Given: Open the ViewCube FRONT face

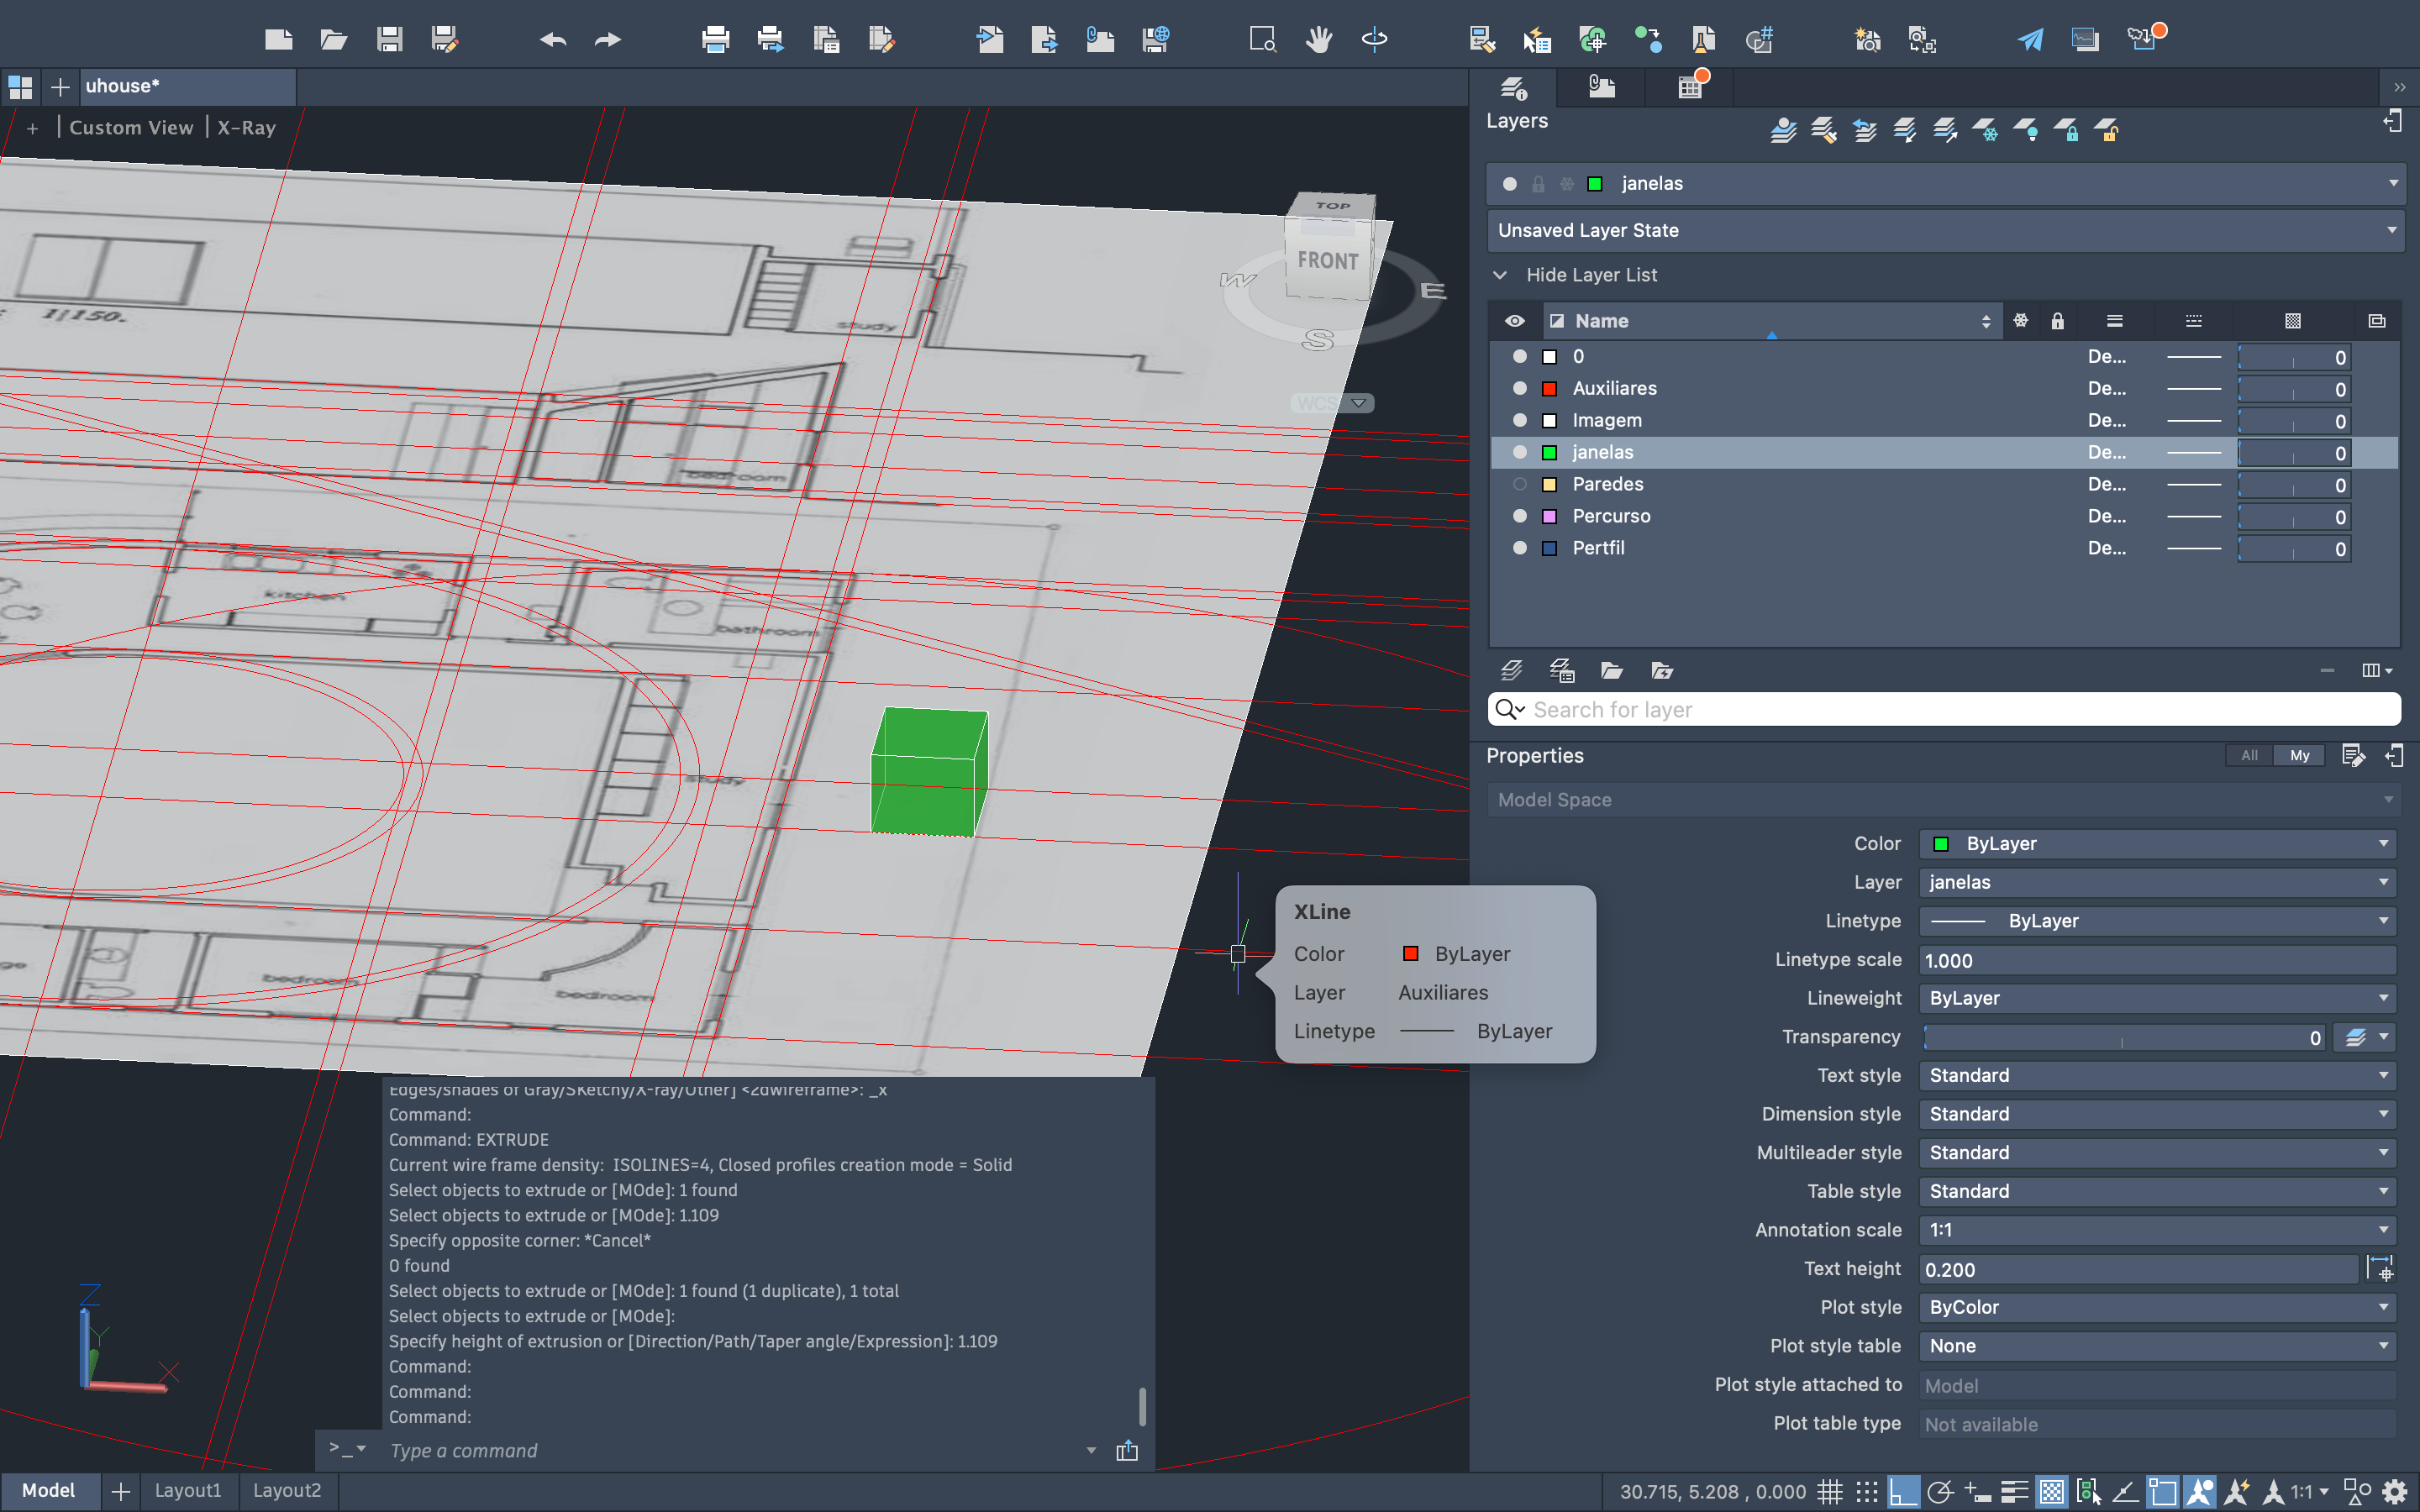Looking at the screenshot, I should click(1327, 260).
